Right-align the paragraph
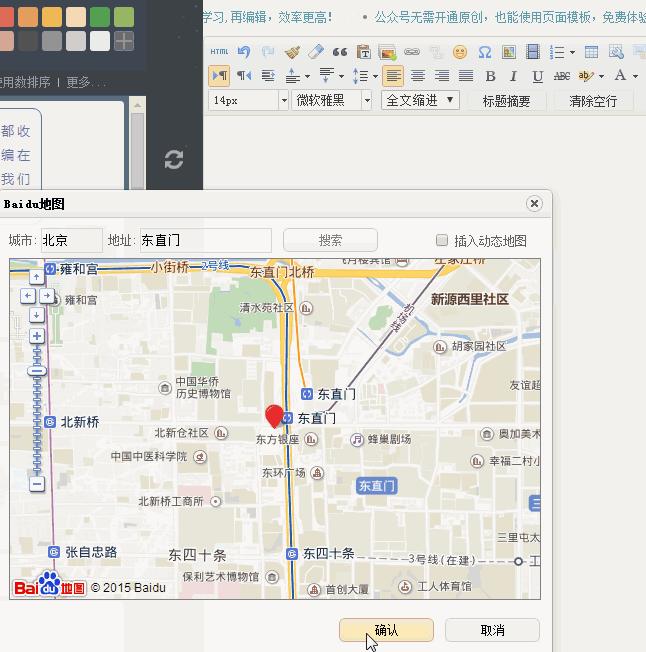This screenshot has width=646, height=652. (441, 76)
